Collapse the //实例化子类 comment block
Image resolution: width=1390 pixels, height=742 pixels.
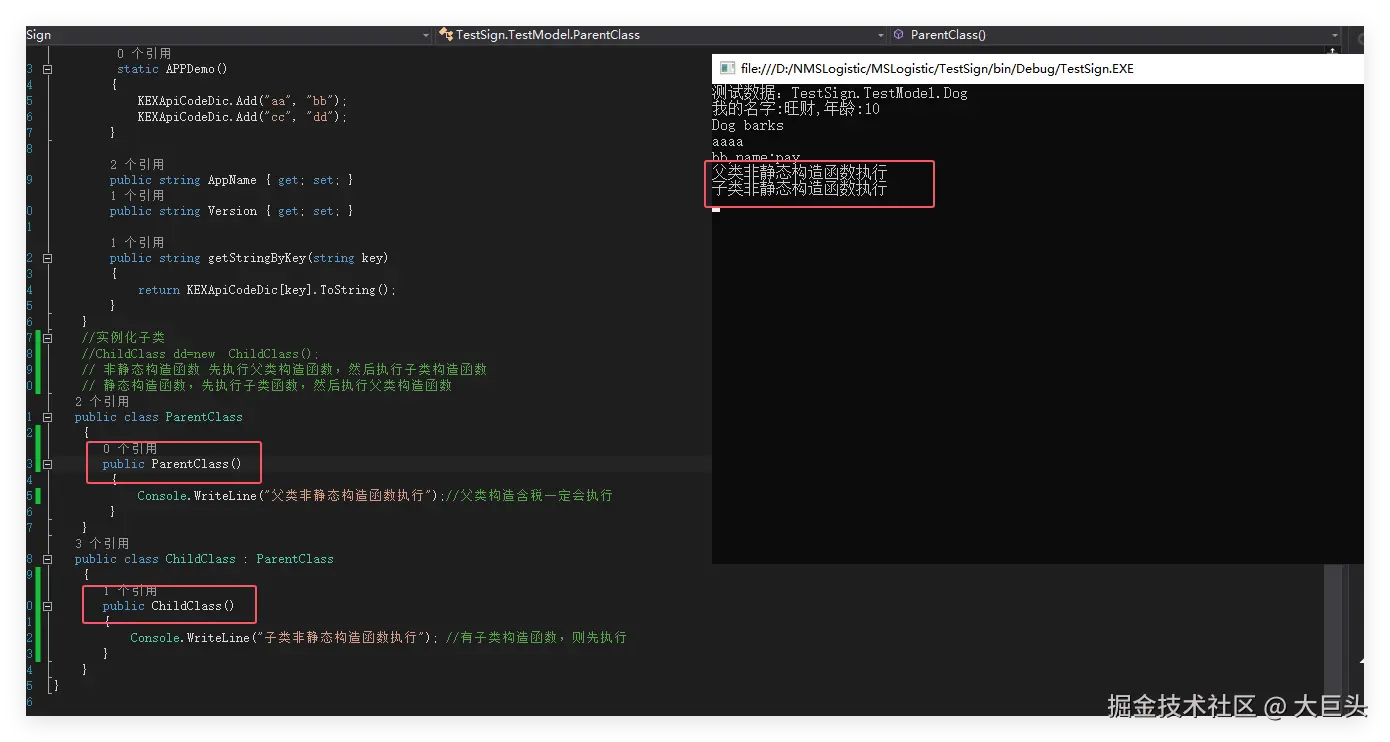[x=47, y=338]
